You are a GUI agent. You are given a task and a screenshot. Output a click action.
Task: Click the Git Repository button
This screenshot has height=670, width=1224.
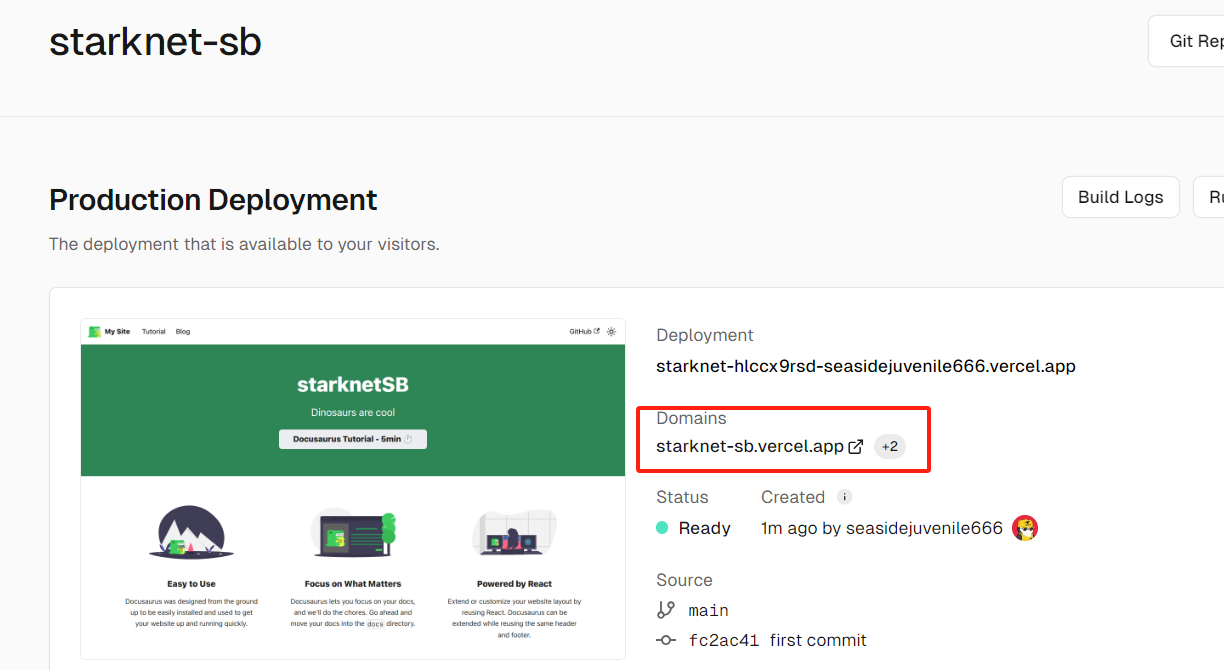tap(1187, 41)
